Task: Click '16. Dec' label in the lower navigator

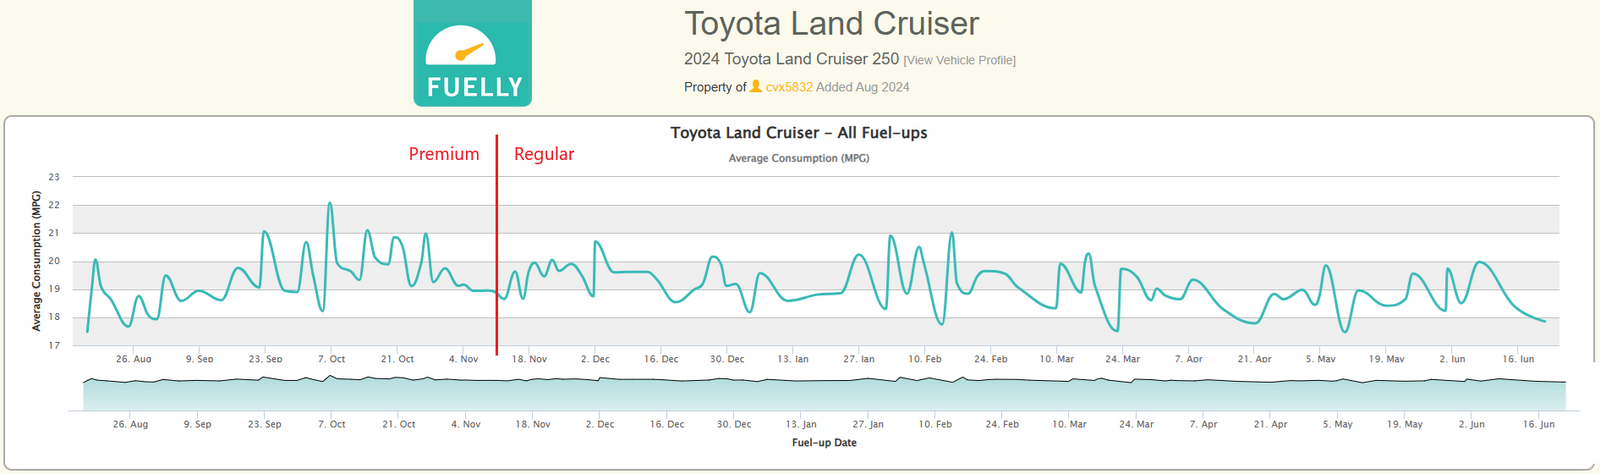Action: tap(667, 424)
